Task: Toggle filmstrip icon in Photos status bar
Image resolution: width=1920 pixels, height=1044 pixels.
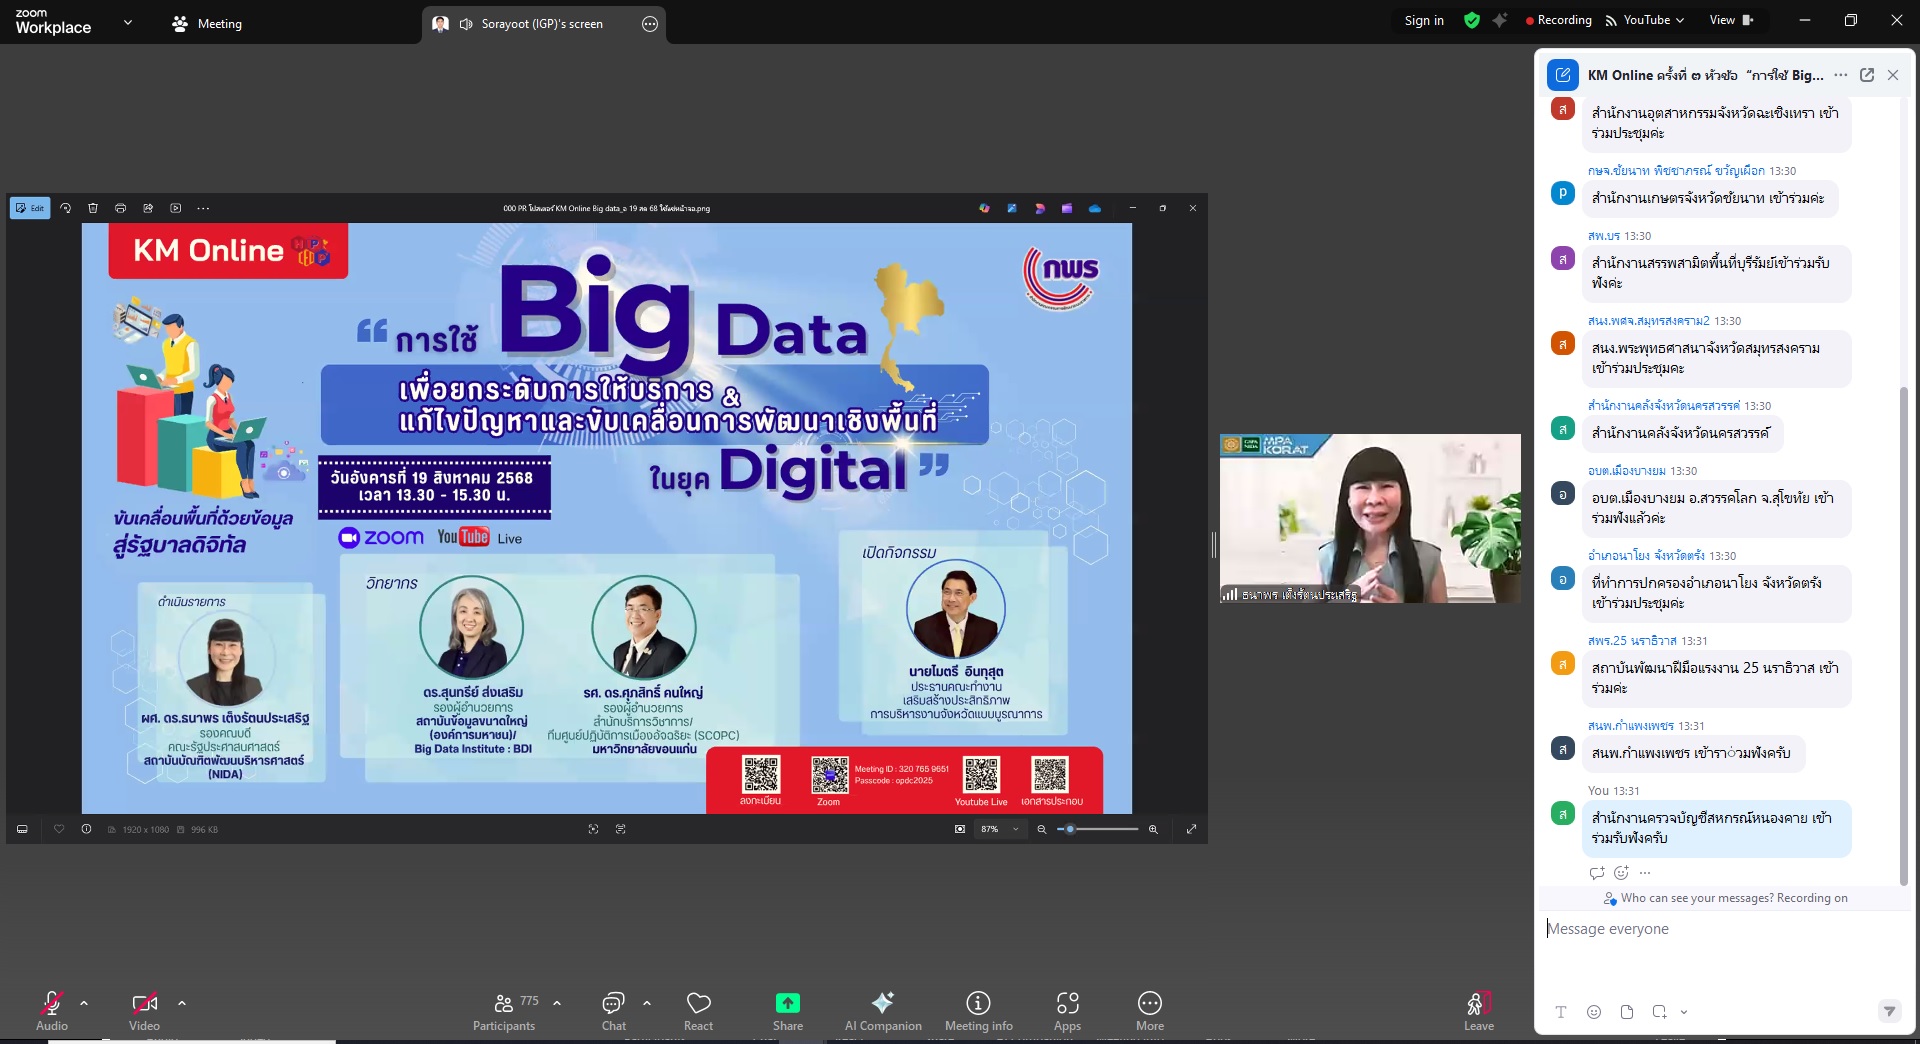Action: click(22, 829)
